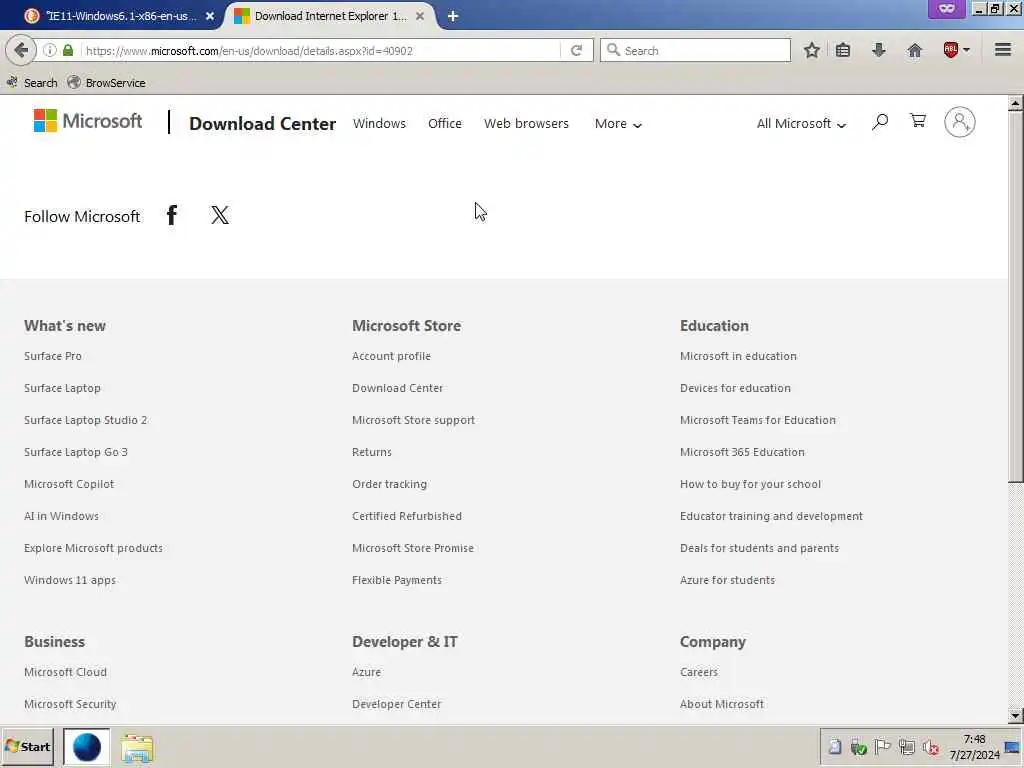This screenshot has height=768, width=1024.
Task: Click the page scrollbar up arrow
Action: tap(1015, 103)
